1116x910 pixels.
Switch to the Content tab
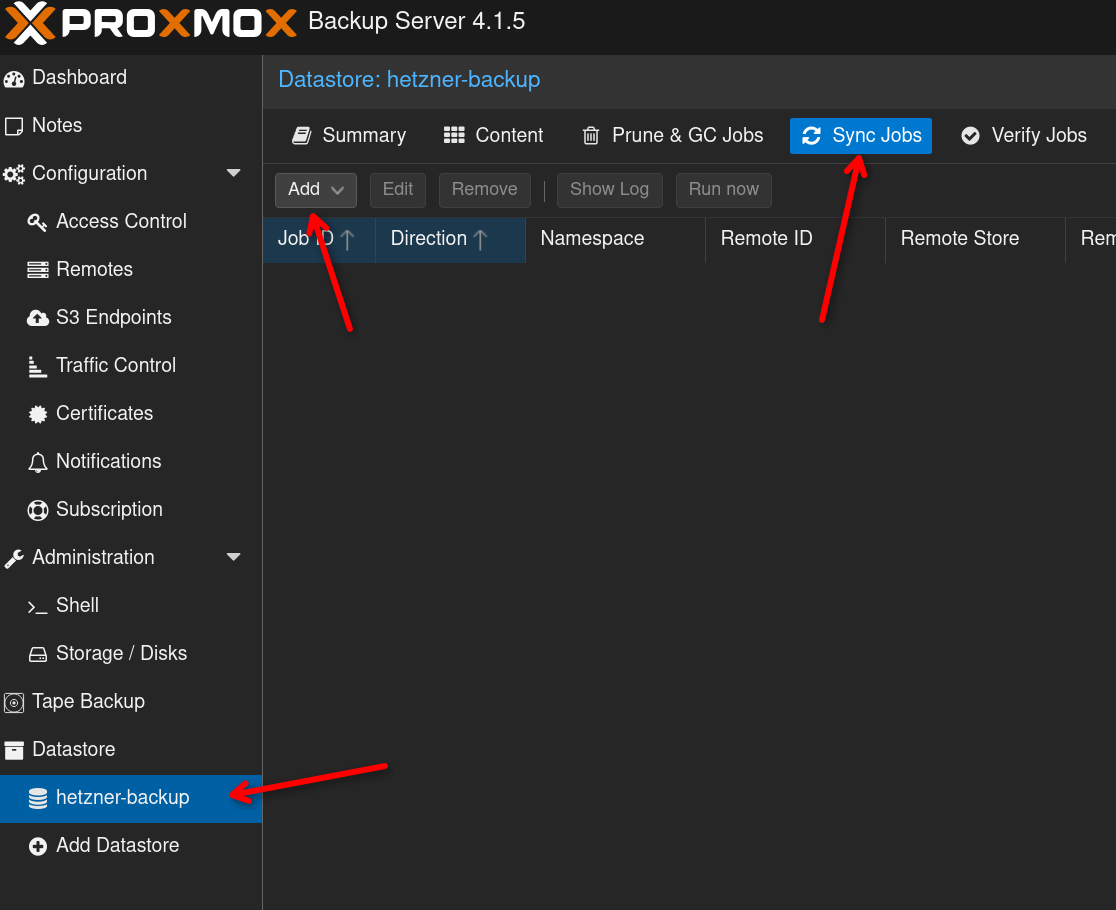click(x=494, y=136)
